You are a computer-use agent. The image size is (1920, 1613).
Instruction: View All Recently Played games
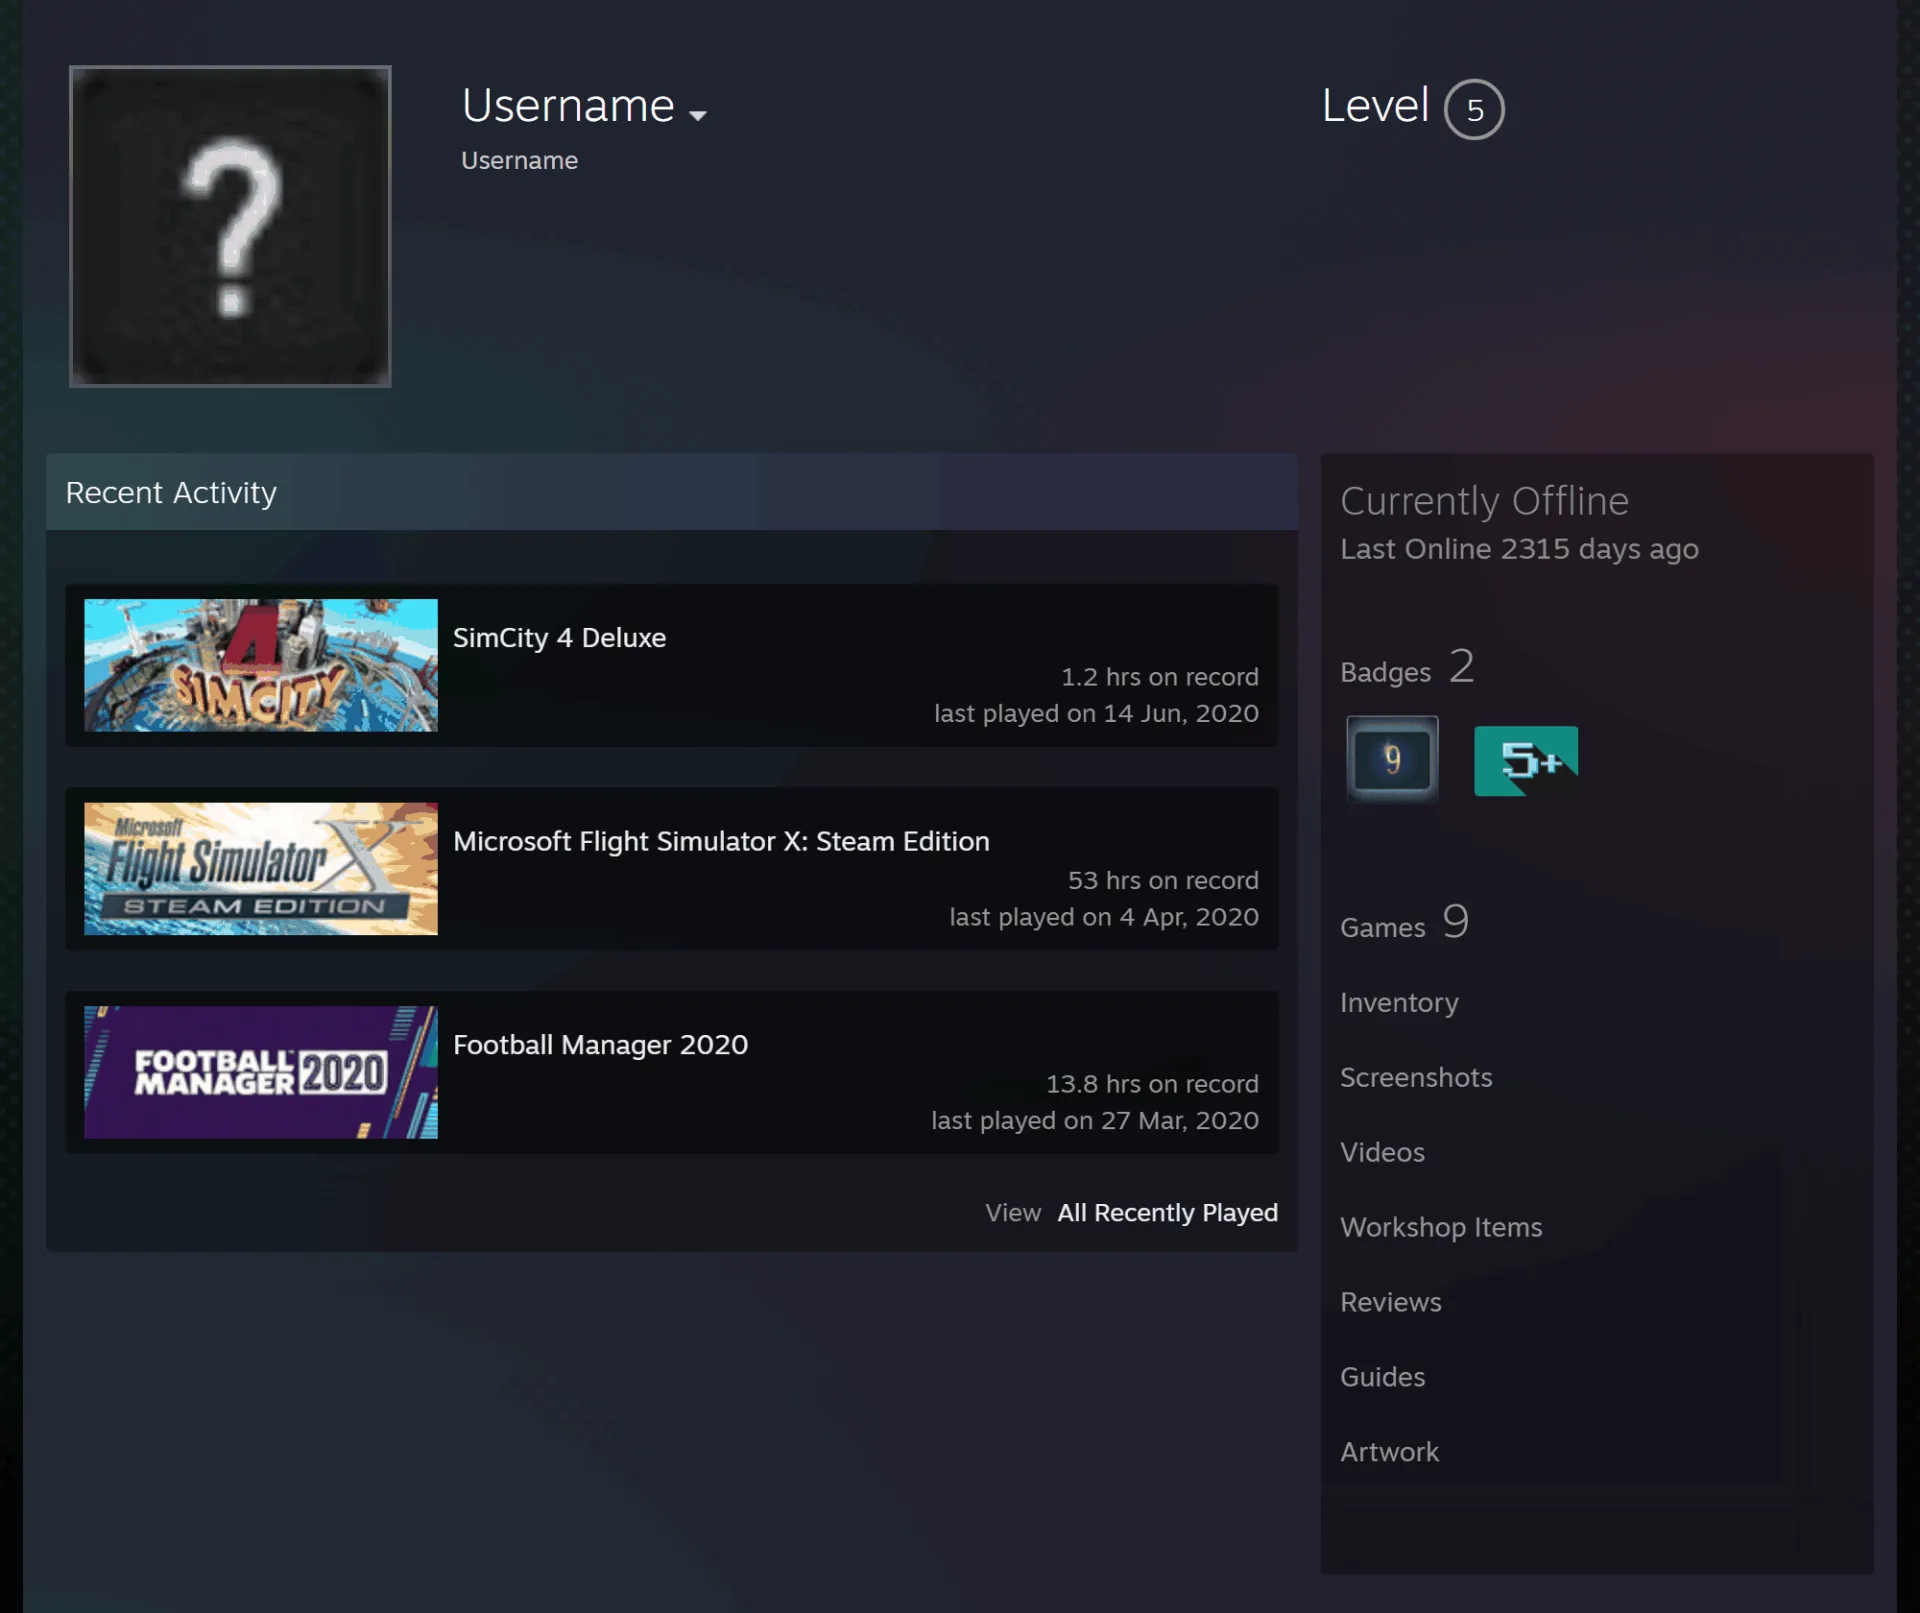[1167, 1212]
